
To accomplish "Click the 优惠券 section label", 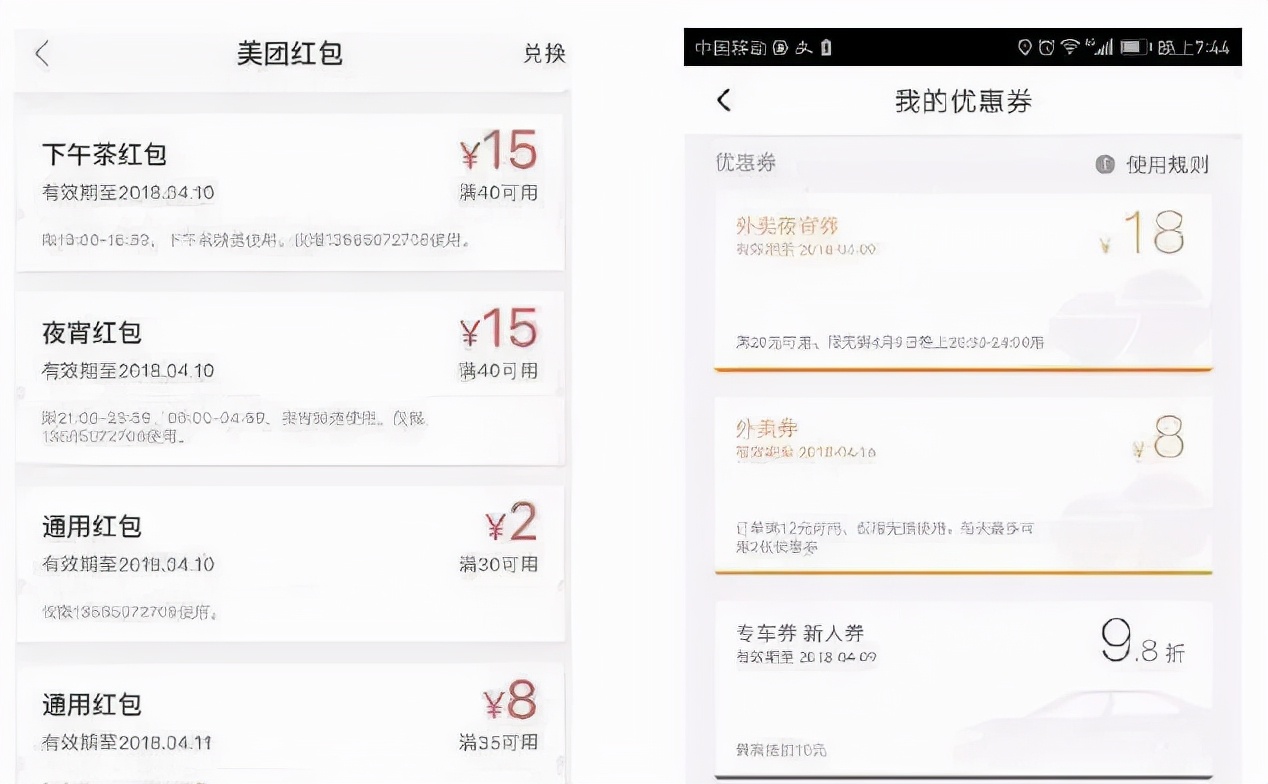I will click(746, 163).
